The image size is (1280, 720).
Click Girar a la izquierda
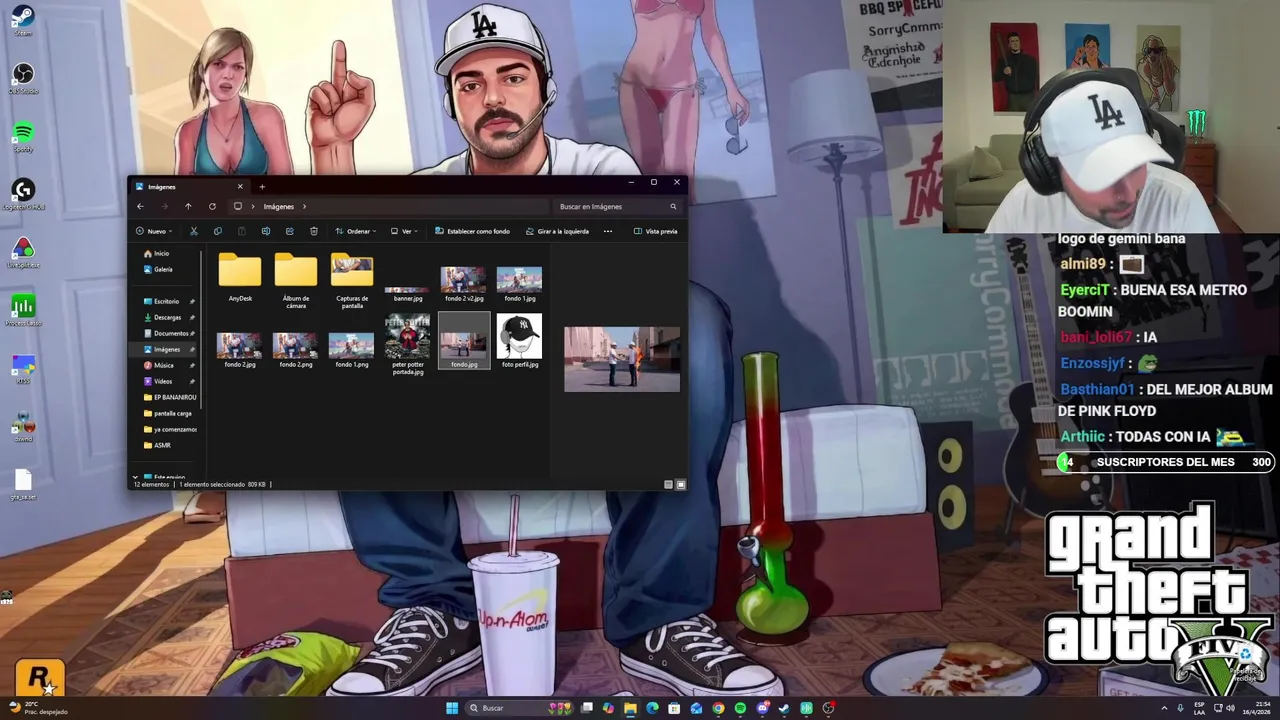557,231
